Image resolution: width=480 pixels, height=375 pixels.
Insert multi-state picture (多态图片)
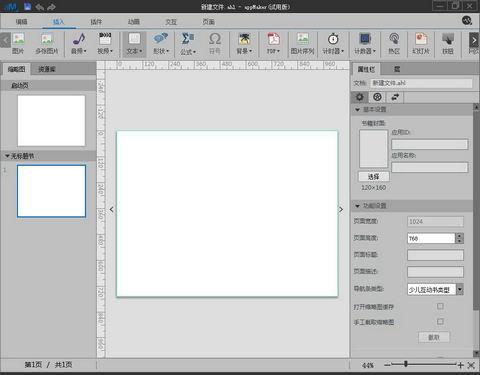pyautogui.click(x=47, y=44)
